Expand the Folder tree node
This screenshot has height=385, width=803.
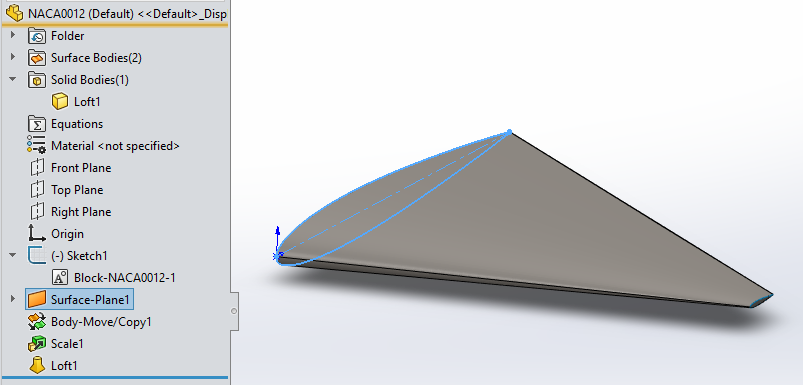point(13,36)
